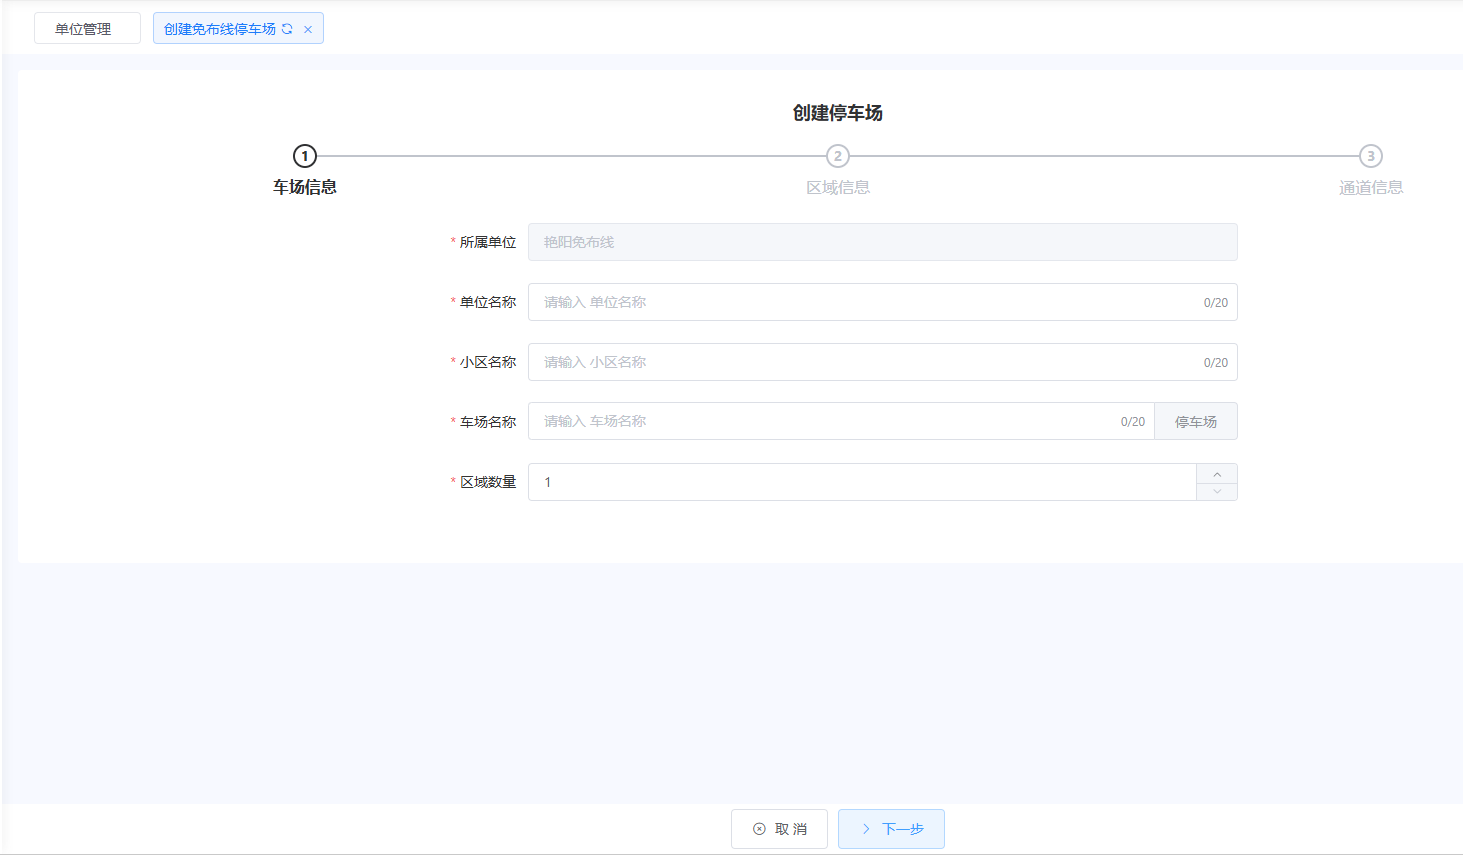Click the 停车场 suffix addon
The image size is (1463, 855).
[1196, 421]
